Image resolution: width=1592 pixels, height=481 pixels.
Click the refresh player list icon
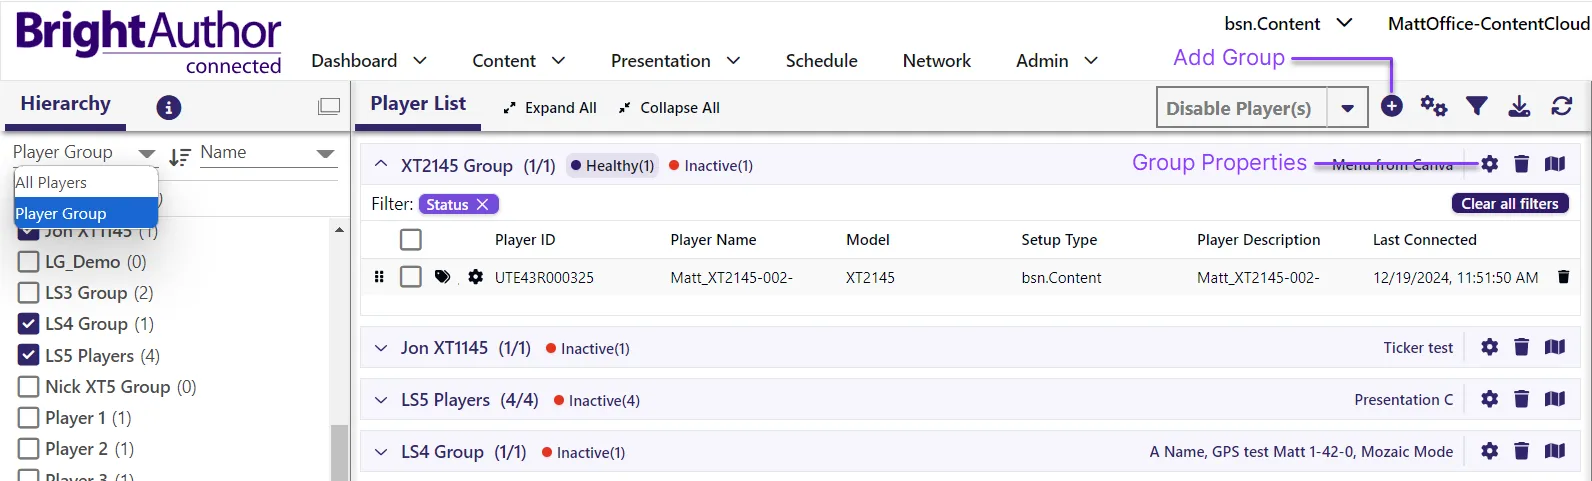coord(1562,106)
